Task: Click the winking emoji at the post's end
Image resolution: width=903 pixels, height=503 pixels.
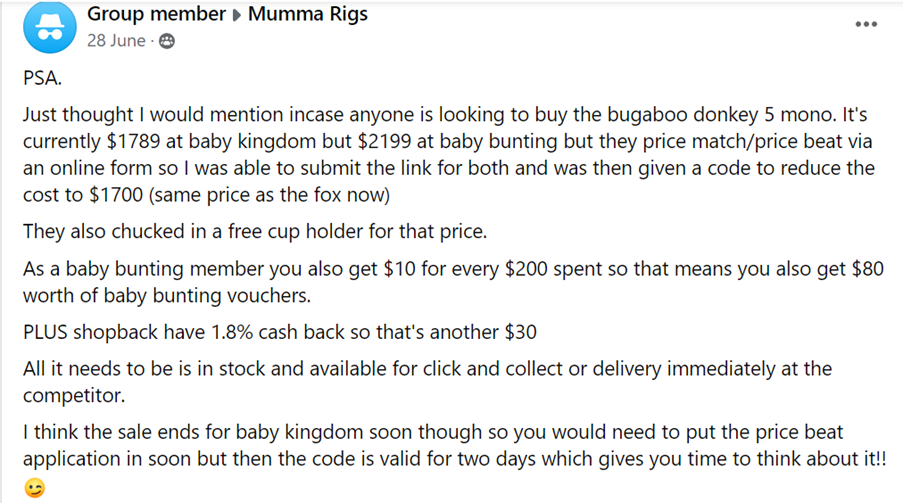Action: tap(35, 488)
